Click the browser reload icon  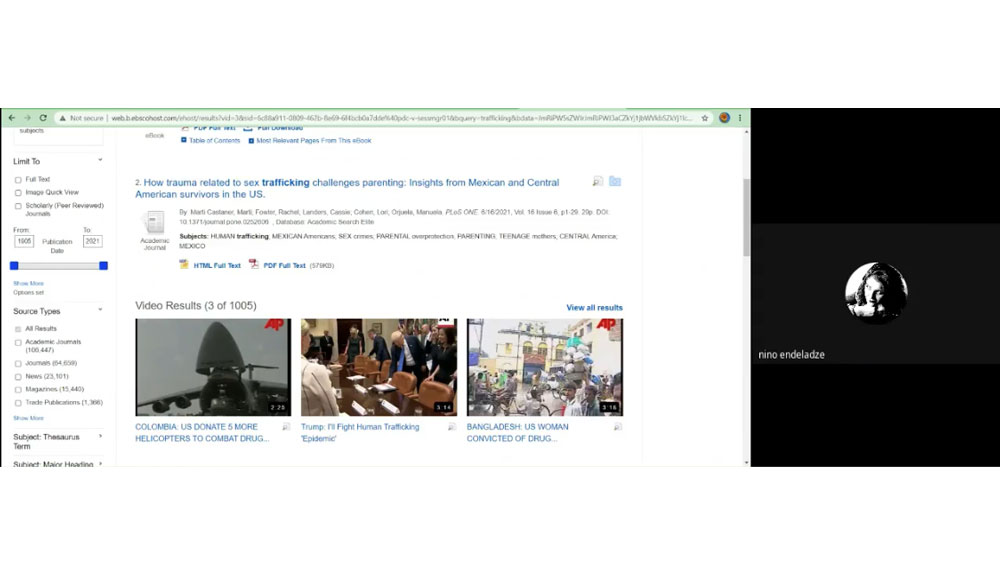[x=43, y=117]
